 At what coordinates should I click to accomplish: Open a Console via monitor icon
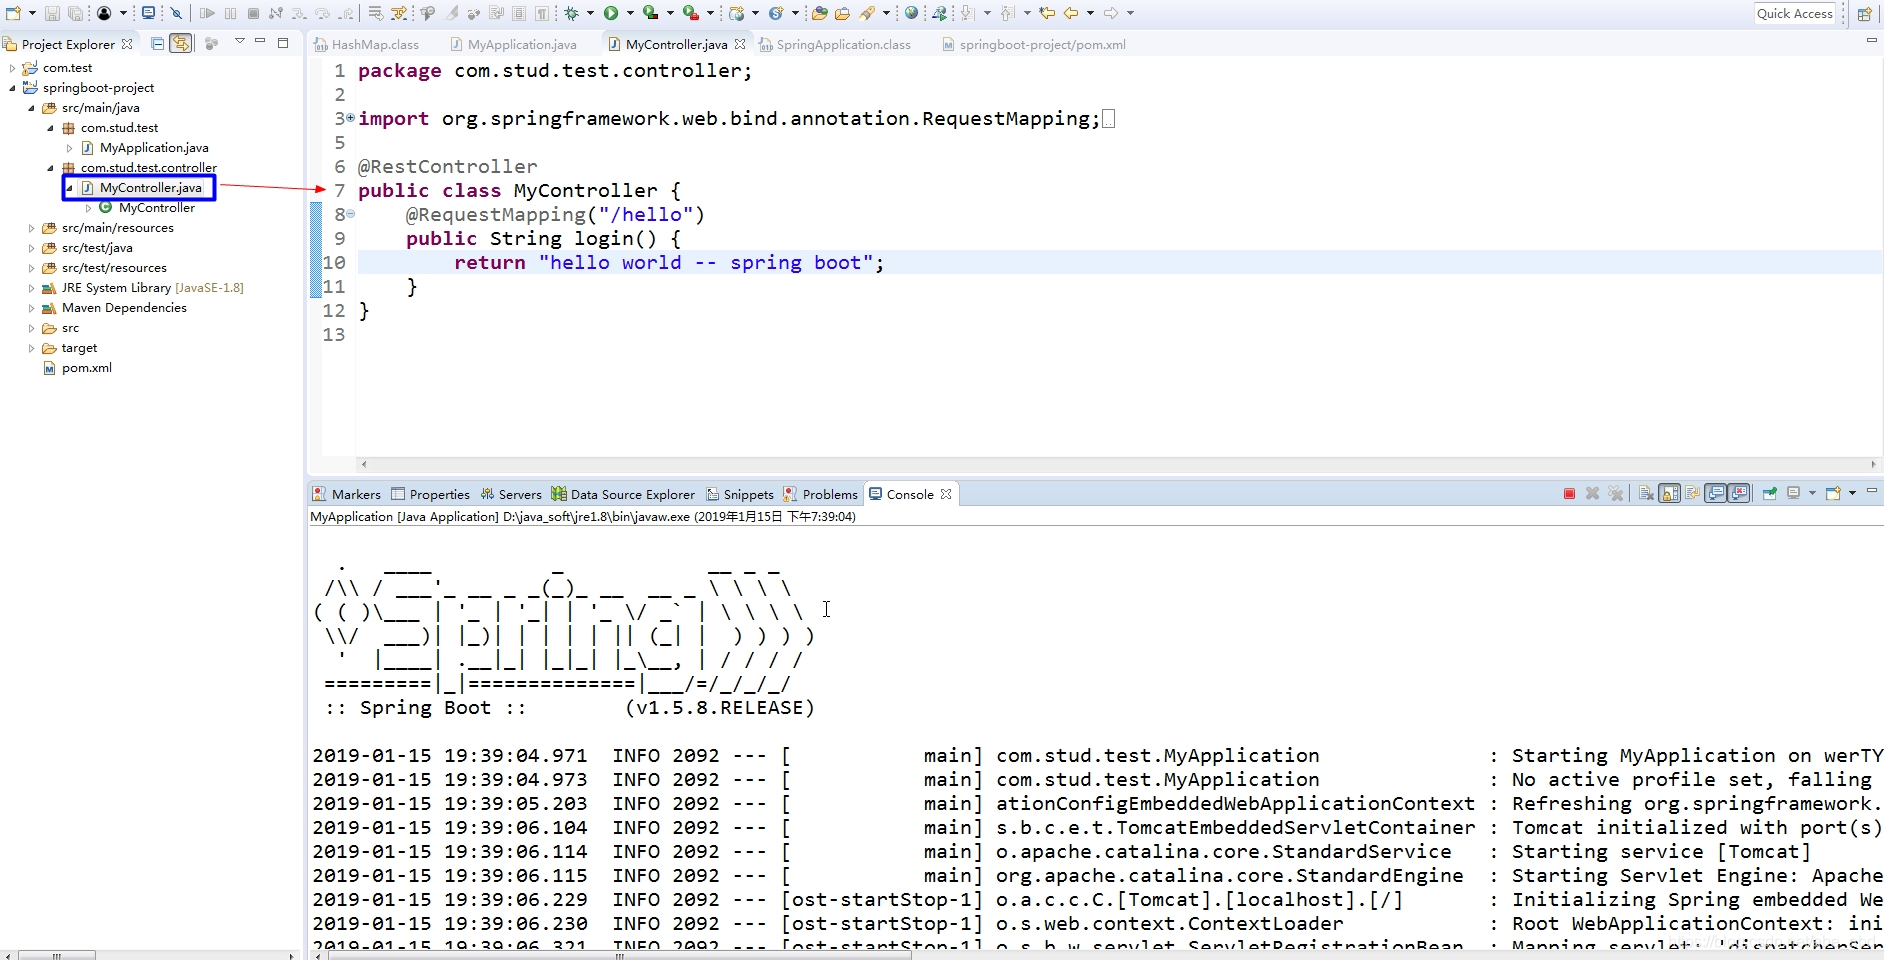(x=148, y=13)
